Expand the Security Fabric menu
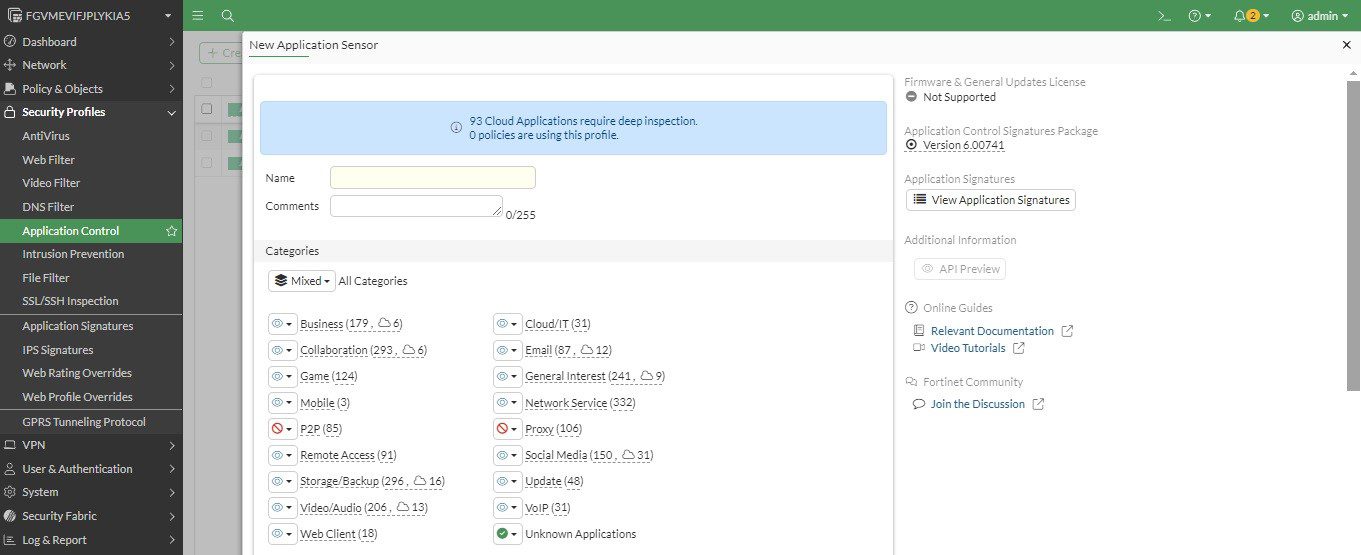Image resolution: width=1361 pixels, height=555 pixels. point(91,516)
